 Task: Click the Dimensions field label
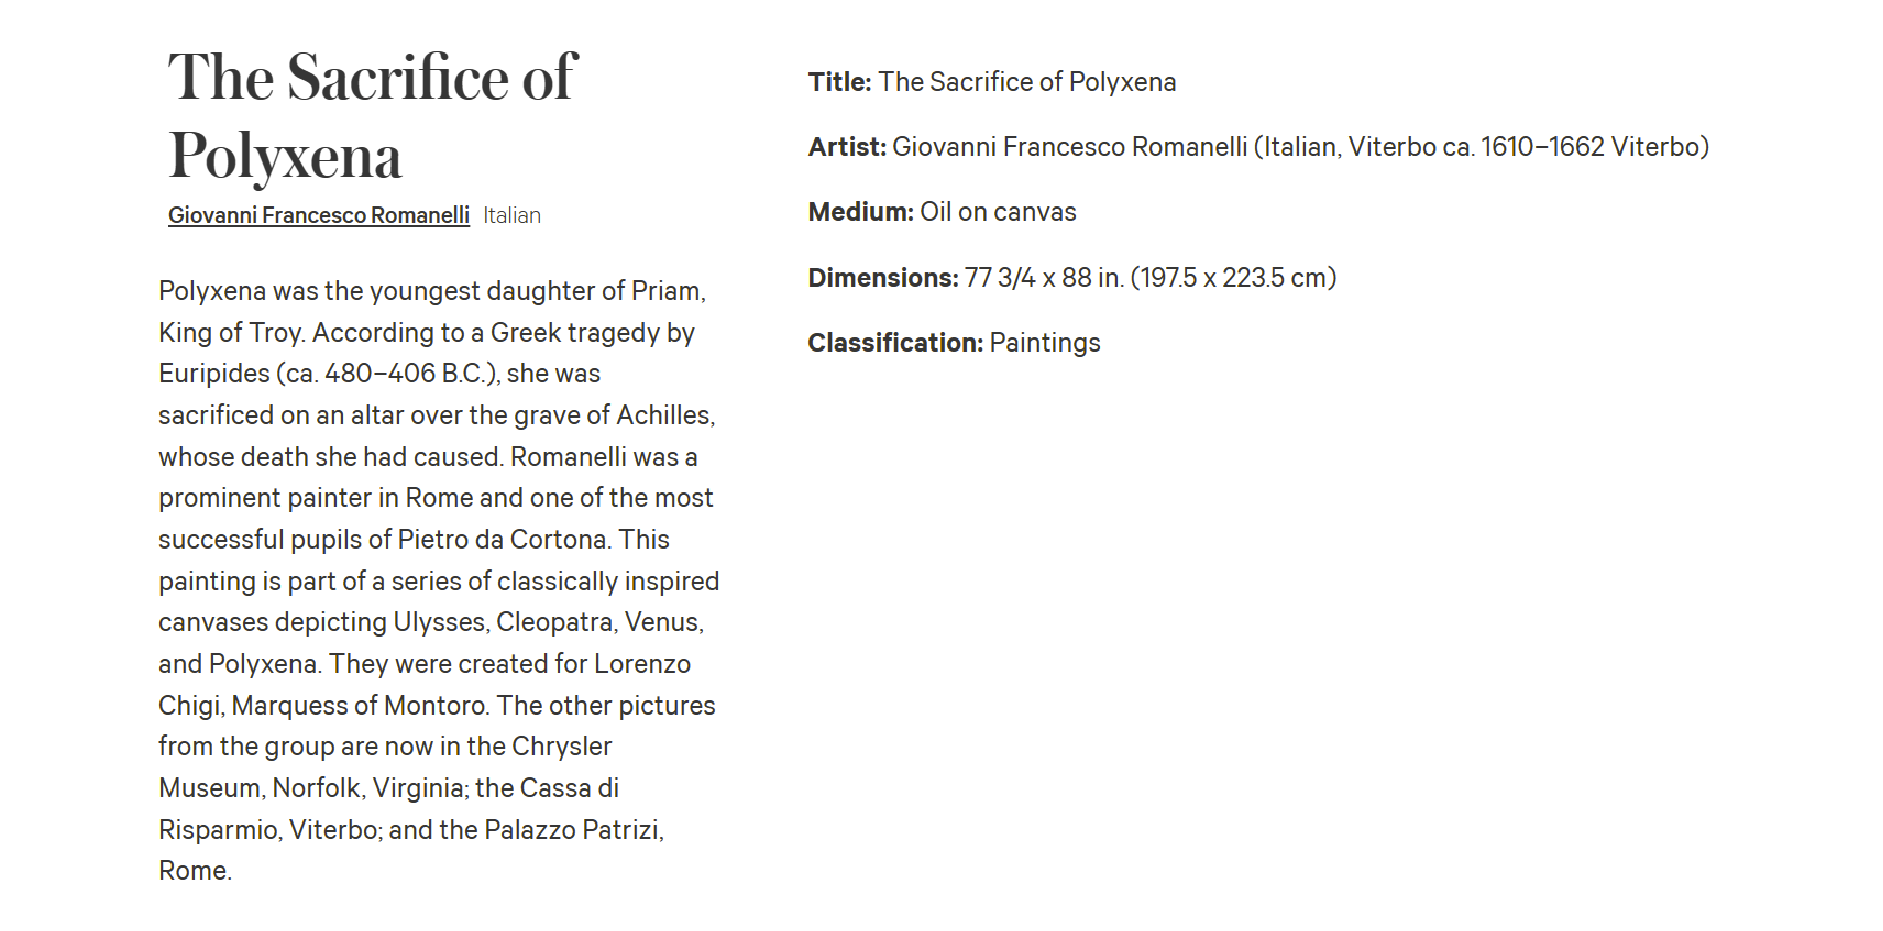tap(883, 277)
